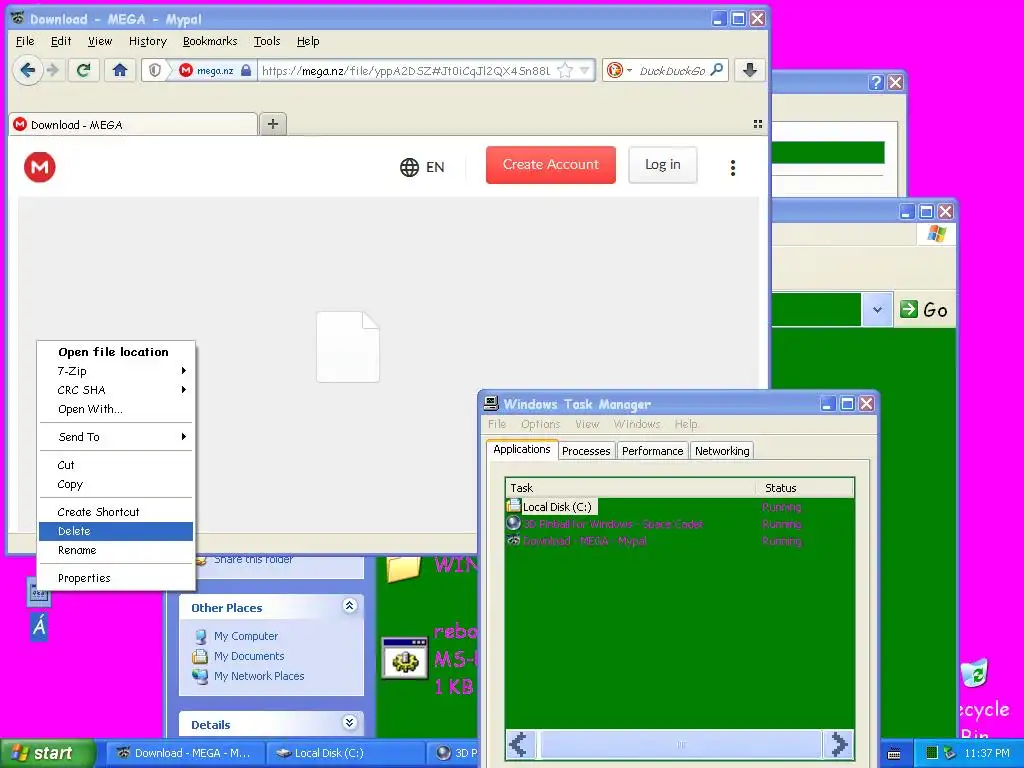The width and height of the screenshot is (1024, 768).
Task: Click the Status column header
Action: [x=805, y=488]
